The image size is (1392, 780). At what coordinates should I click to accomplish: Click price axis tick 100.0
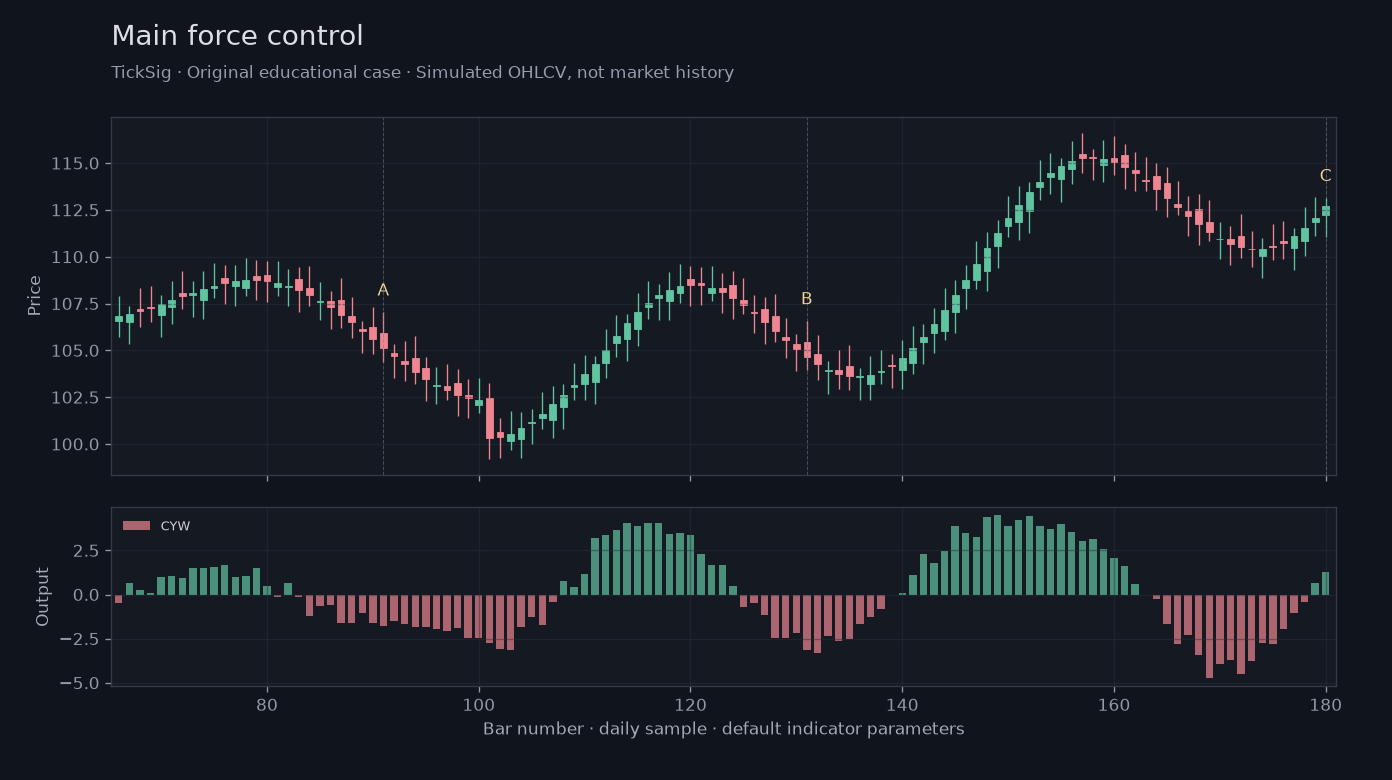(x=75, y=445)
